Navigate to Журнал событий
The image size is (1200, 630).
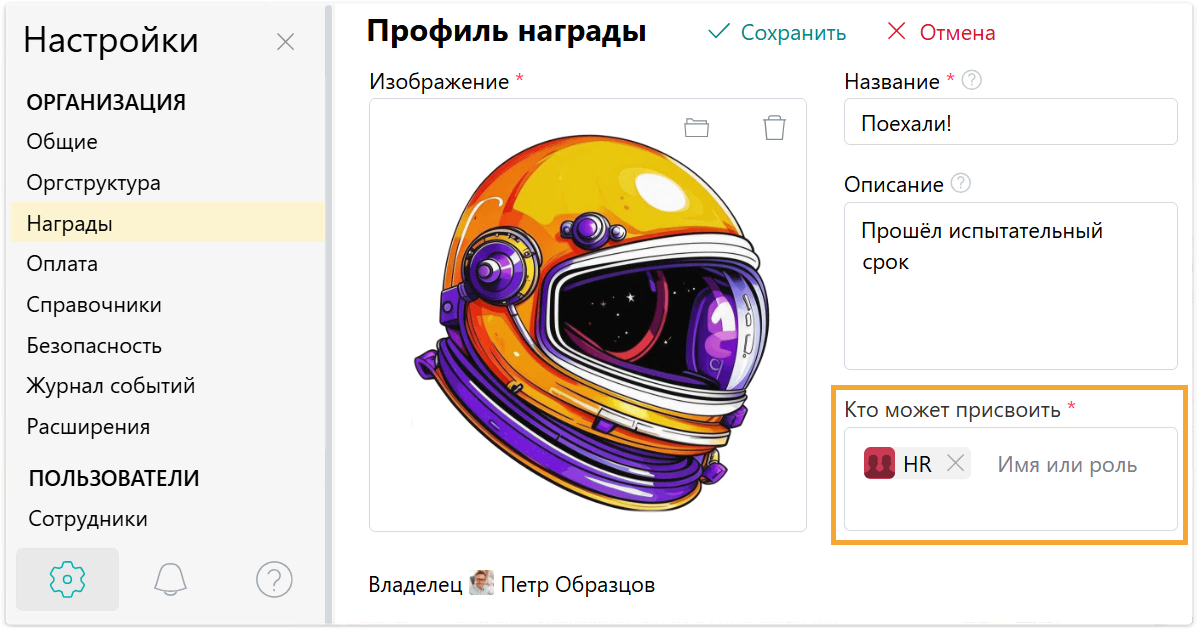point(111,386)
